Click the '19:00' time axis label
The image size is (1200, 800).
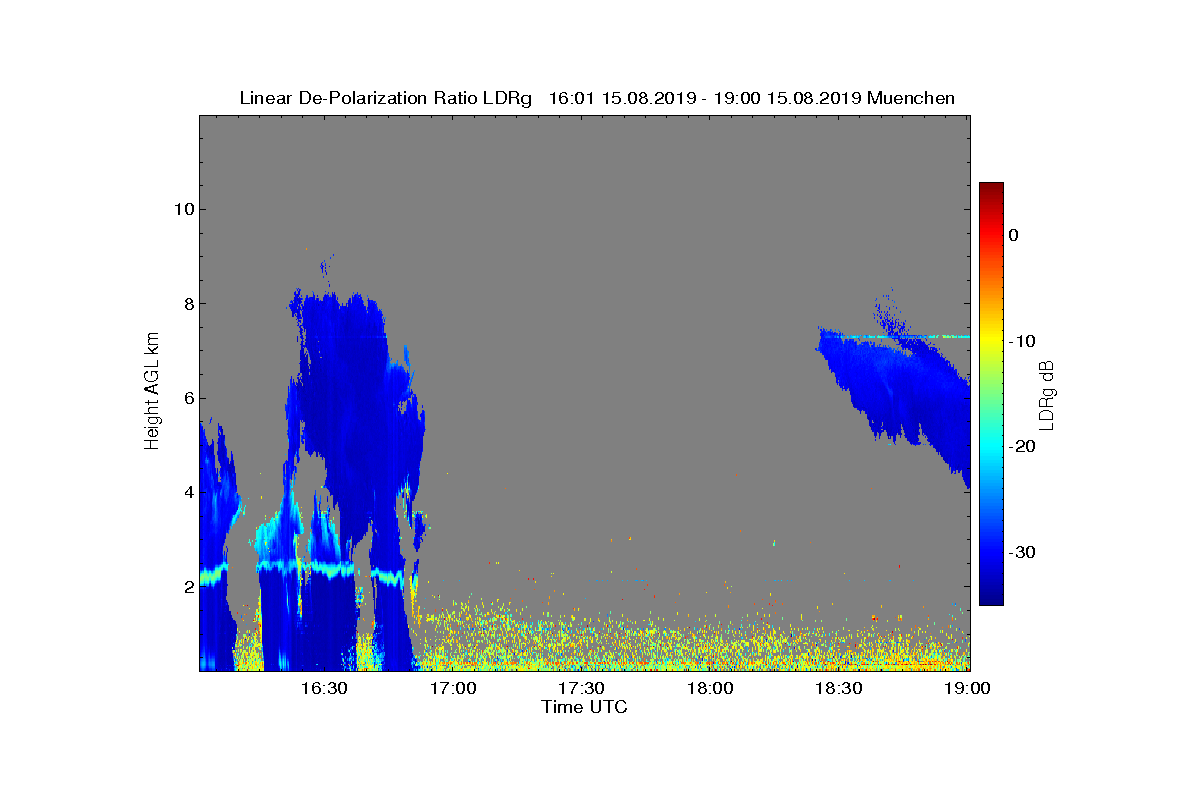click(x=967, y=688)
